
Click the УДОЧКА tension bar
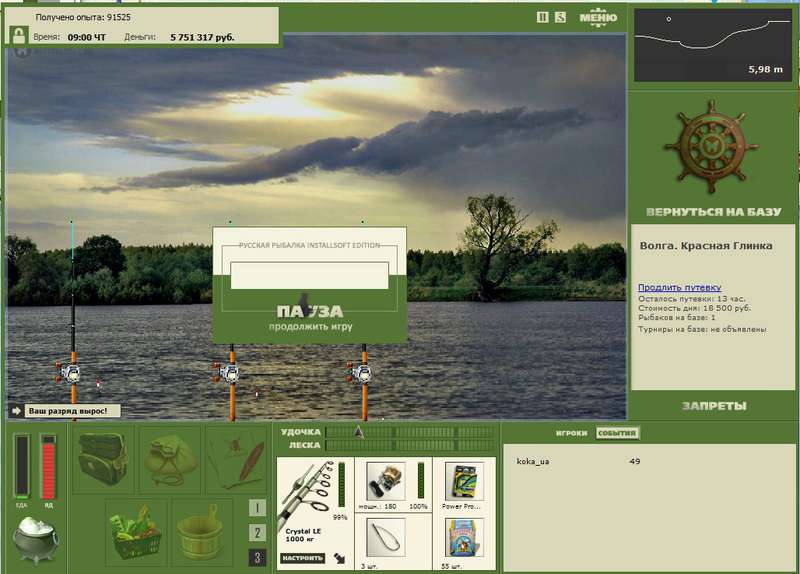point(410,432)
